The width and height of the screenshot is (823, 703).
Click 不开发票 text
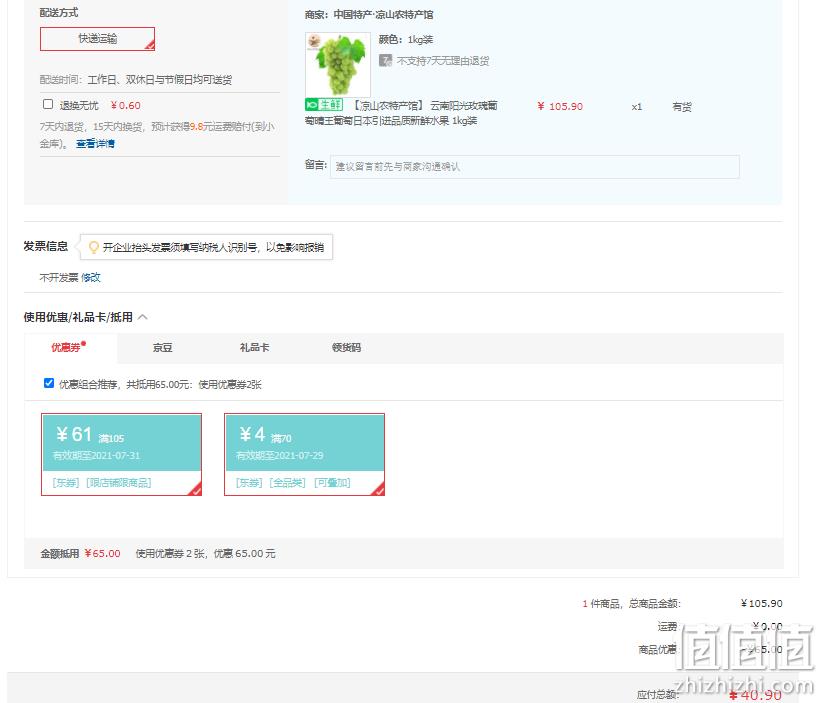[x=59, y=277]
